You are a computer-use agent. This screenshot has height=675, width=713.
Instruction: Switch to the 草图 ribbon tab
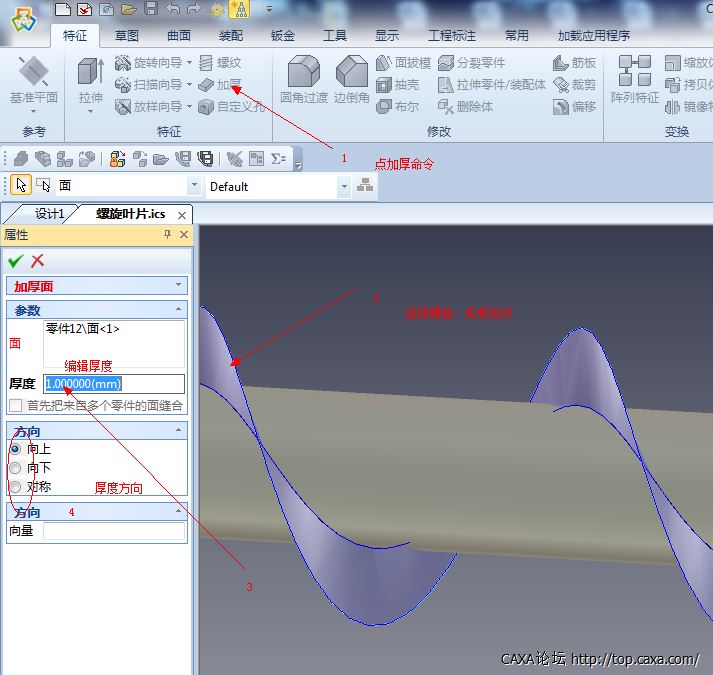tap(127, 35)
